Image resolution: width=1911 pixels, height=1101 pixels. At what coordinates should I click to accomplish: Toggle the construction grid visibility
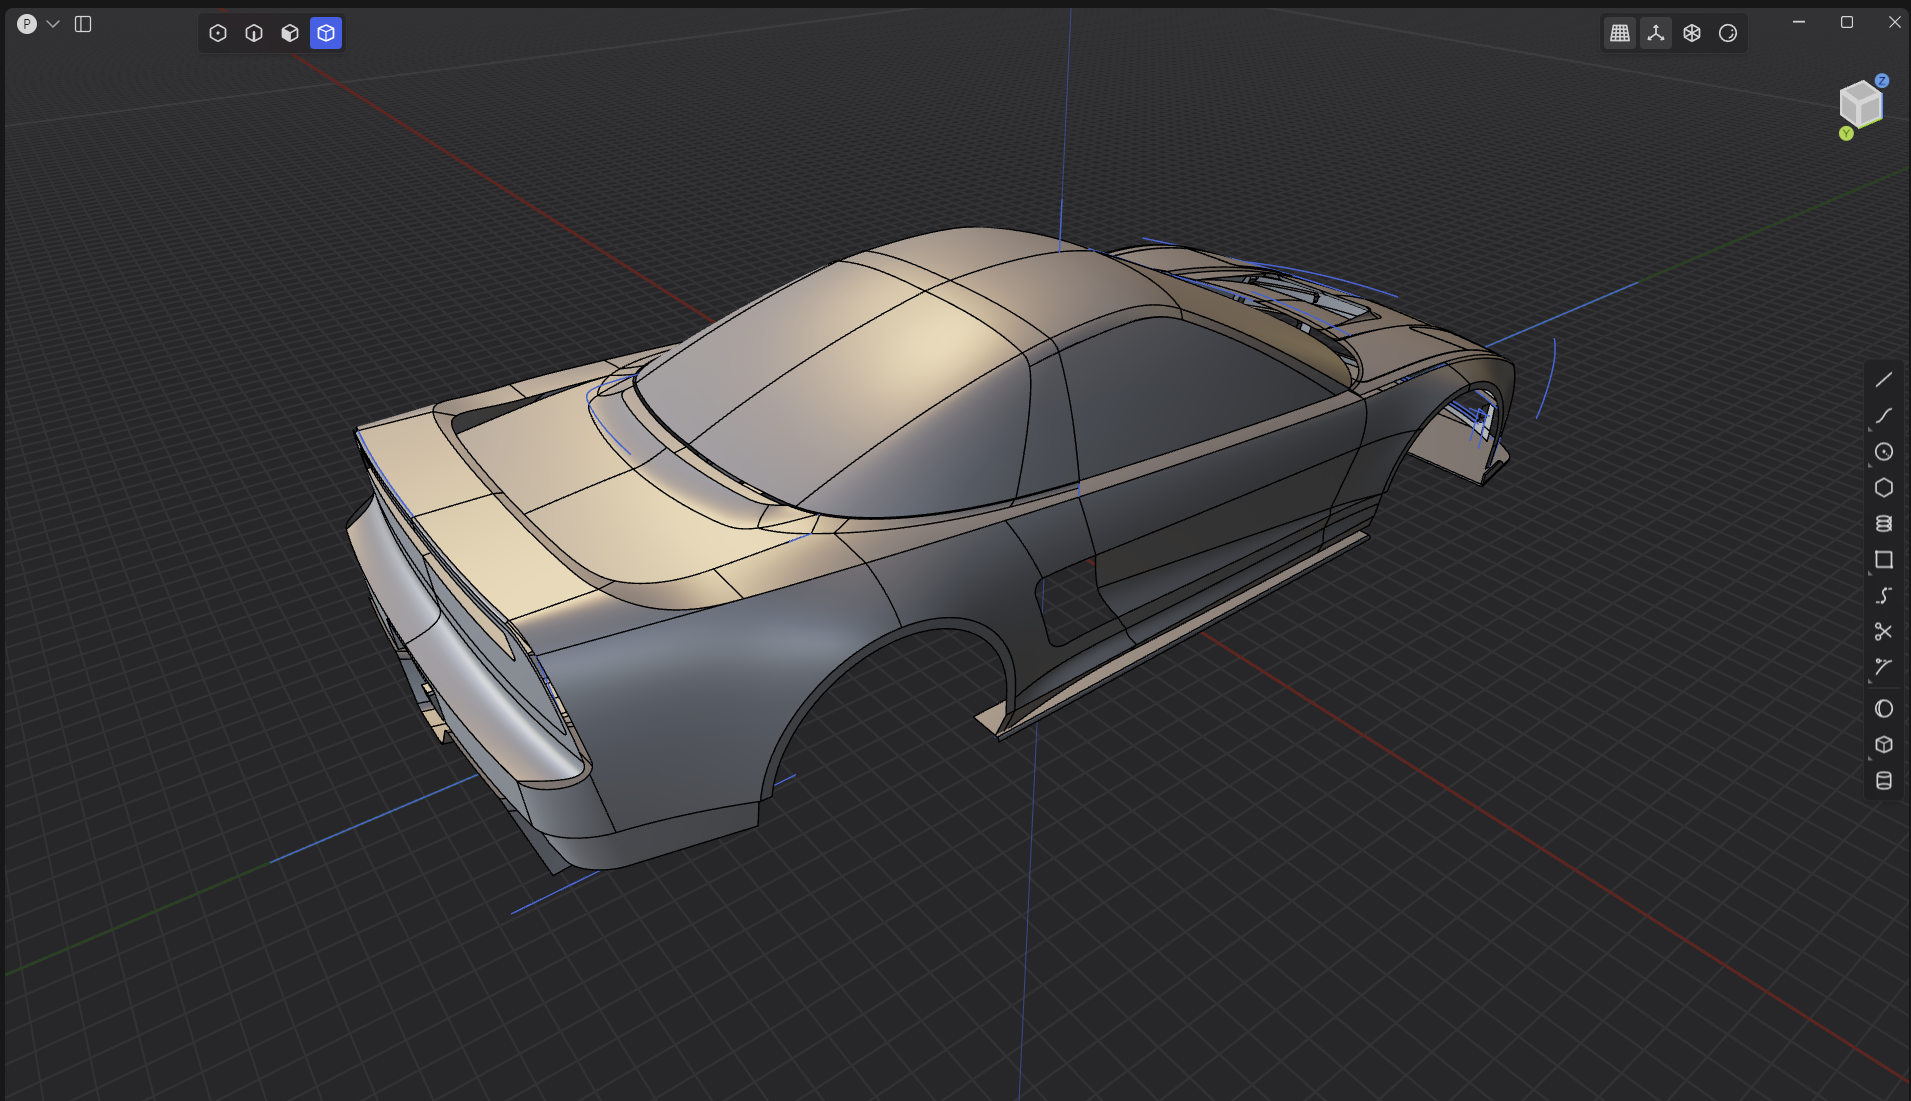1620,33
